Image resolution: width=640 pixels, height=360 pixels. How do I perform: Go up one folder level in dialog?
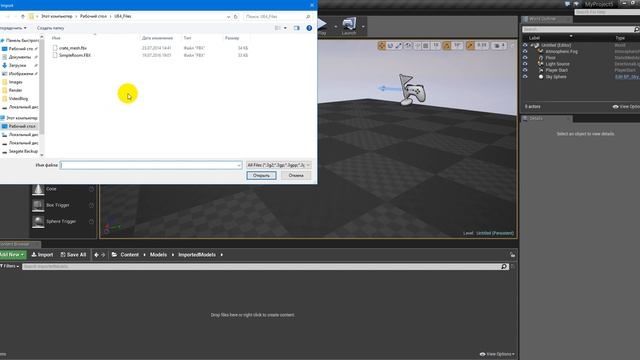(x=22, y=16)
